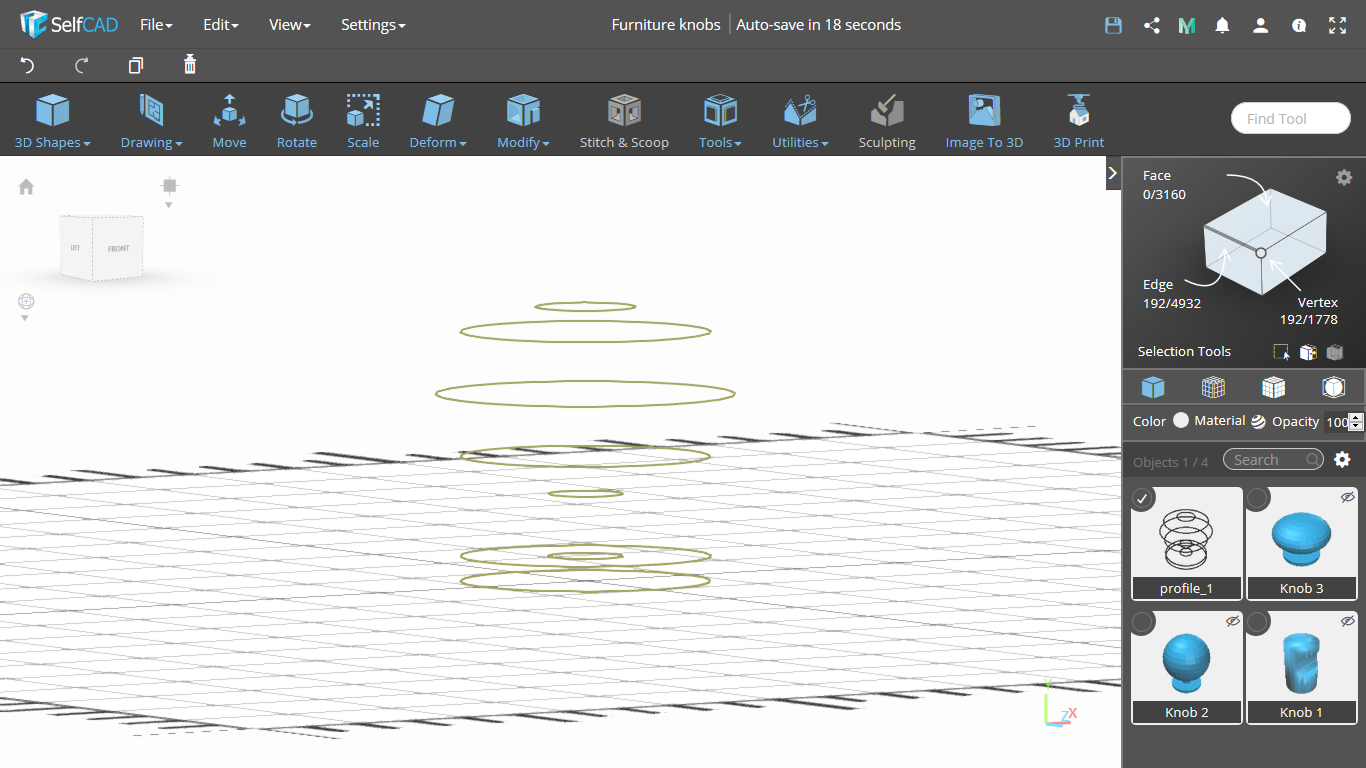Activate the cube selection tool icon

coord(1308,352)
